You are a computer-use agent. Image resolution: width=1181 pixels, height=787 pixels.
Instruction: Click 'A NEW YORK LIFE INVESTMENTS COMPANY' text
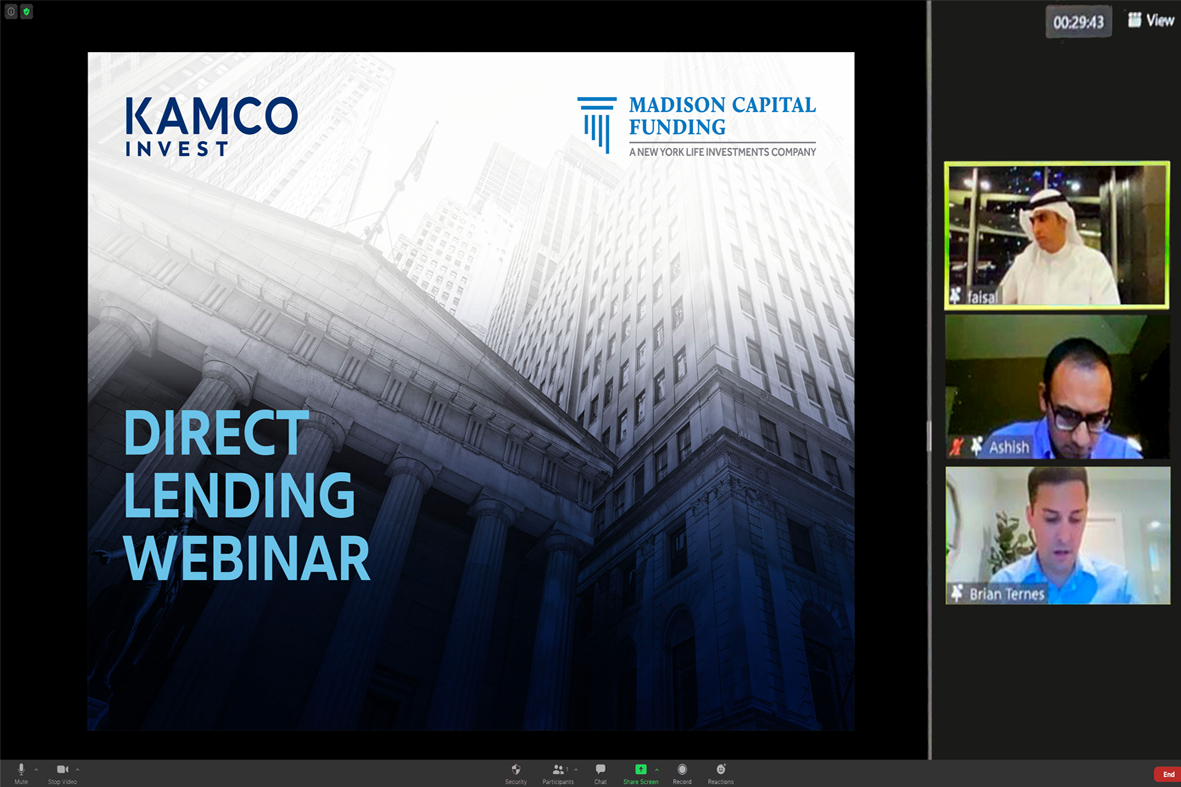click(x=722, y=152)
